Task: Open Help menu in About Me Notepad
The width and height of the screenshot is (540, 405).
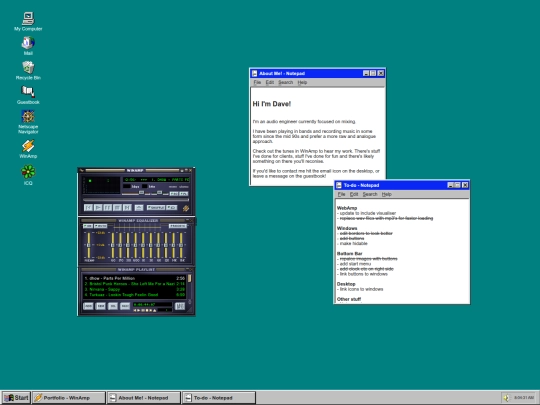Action: coord(302,82)
